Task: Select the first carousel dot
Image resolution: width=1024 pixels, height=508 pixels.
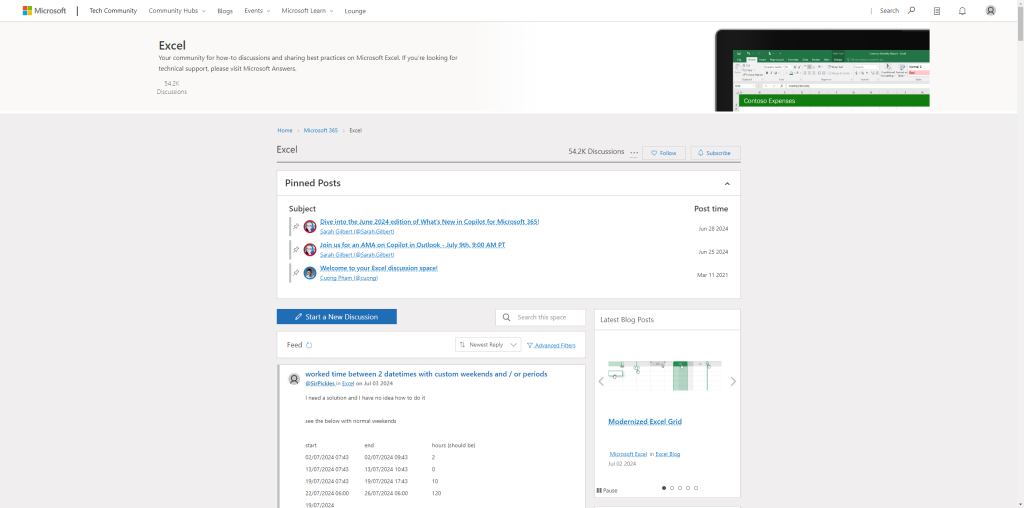Action: 664,488
